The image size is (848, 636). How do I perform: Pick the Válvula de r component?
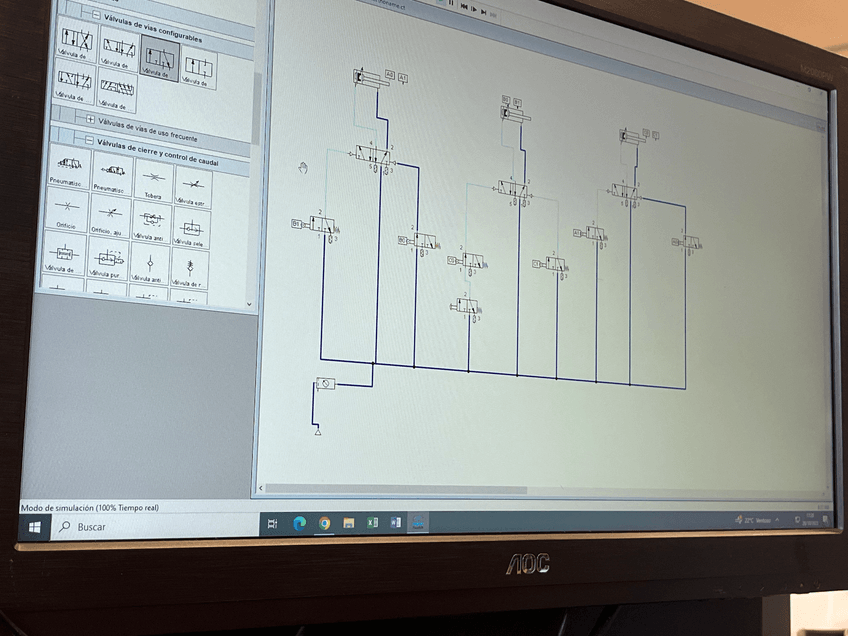(189, 269)
